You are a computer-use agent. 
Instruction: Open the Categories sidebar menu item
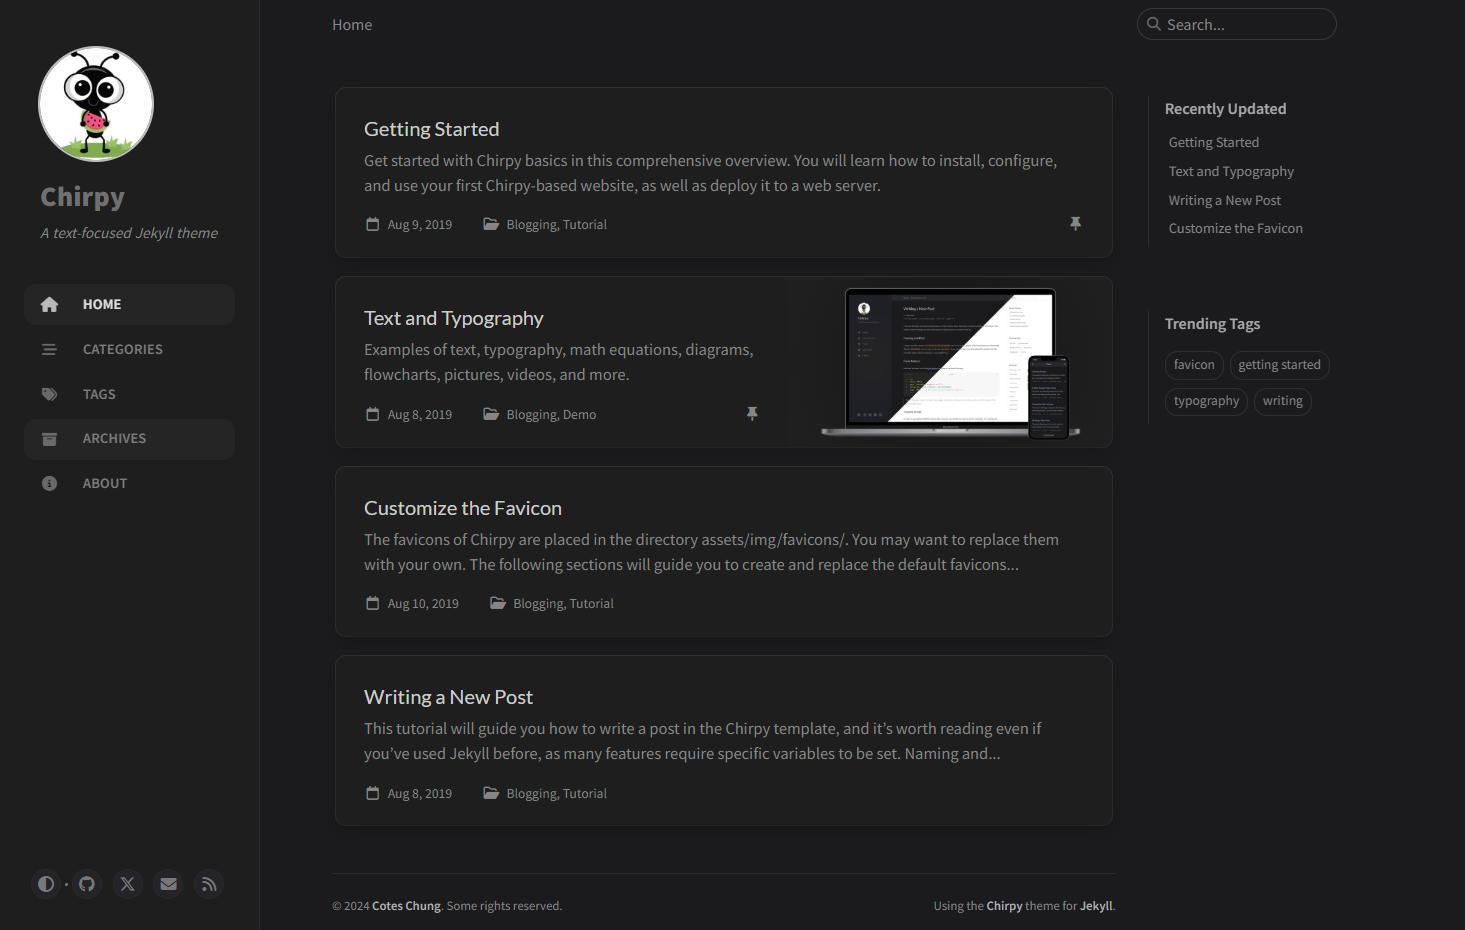click(122, 349)
